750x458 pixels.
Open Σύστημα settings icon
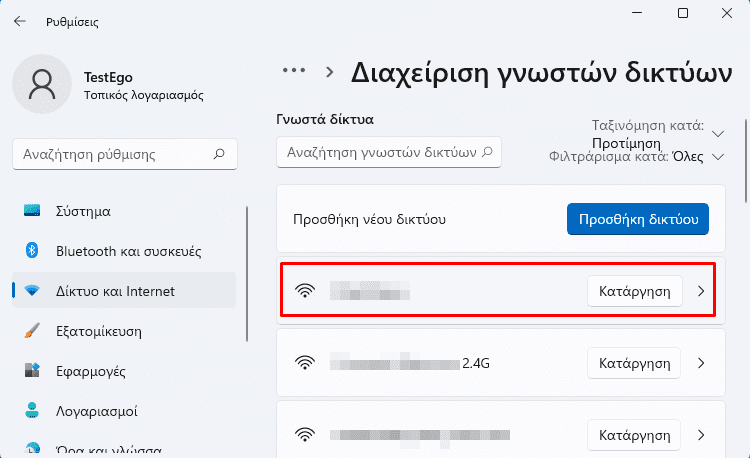tap(32, 210)
